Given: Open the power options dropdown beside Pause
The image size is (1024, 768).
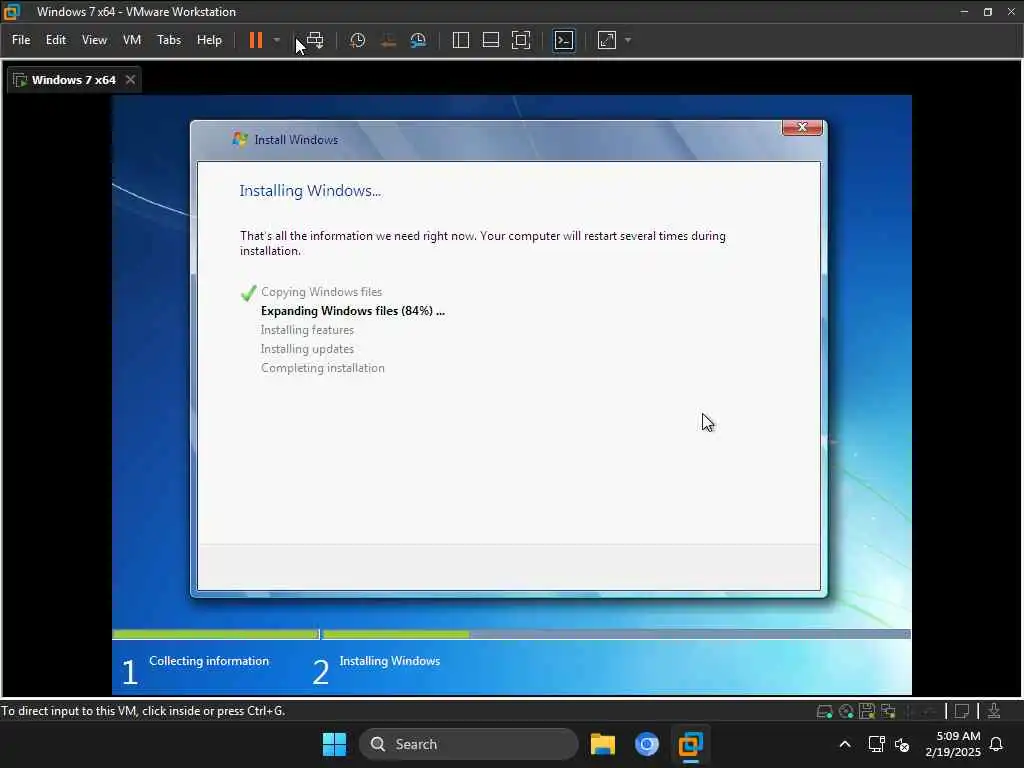Looking at the screenshot, I should [277, 40].
